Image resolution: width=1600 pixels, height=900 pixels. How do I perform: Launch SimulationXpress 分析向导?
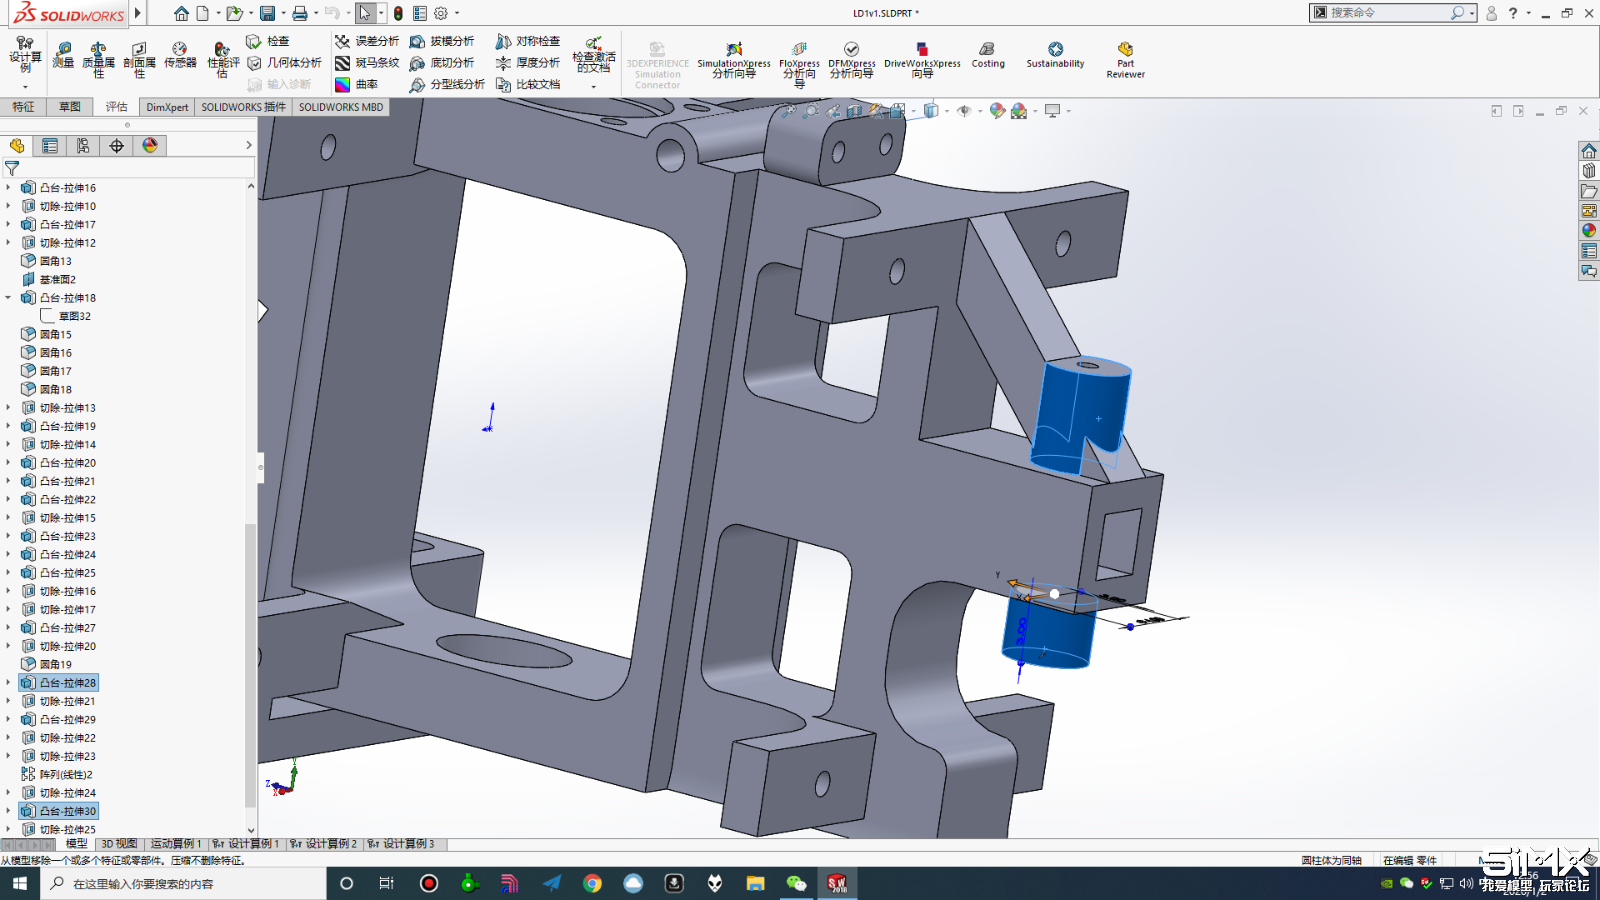click(734, 60)
